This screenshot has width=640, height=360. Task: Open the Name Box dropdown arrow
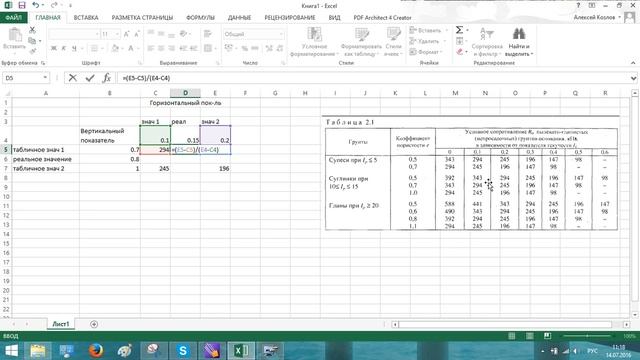[45, 78]
